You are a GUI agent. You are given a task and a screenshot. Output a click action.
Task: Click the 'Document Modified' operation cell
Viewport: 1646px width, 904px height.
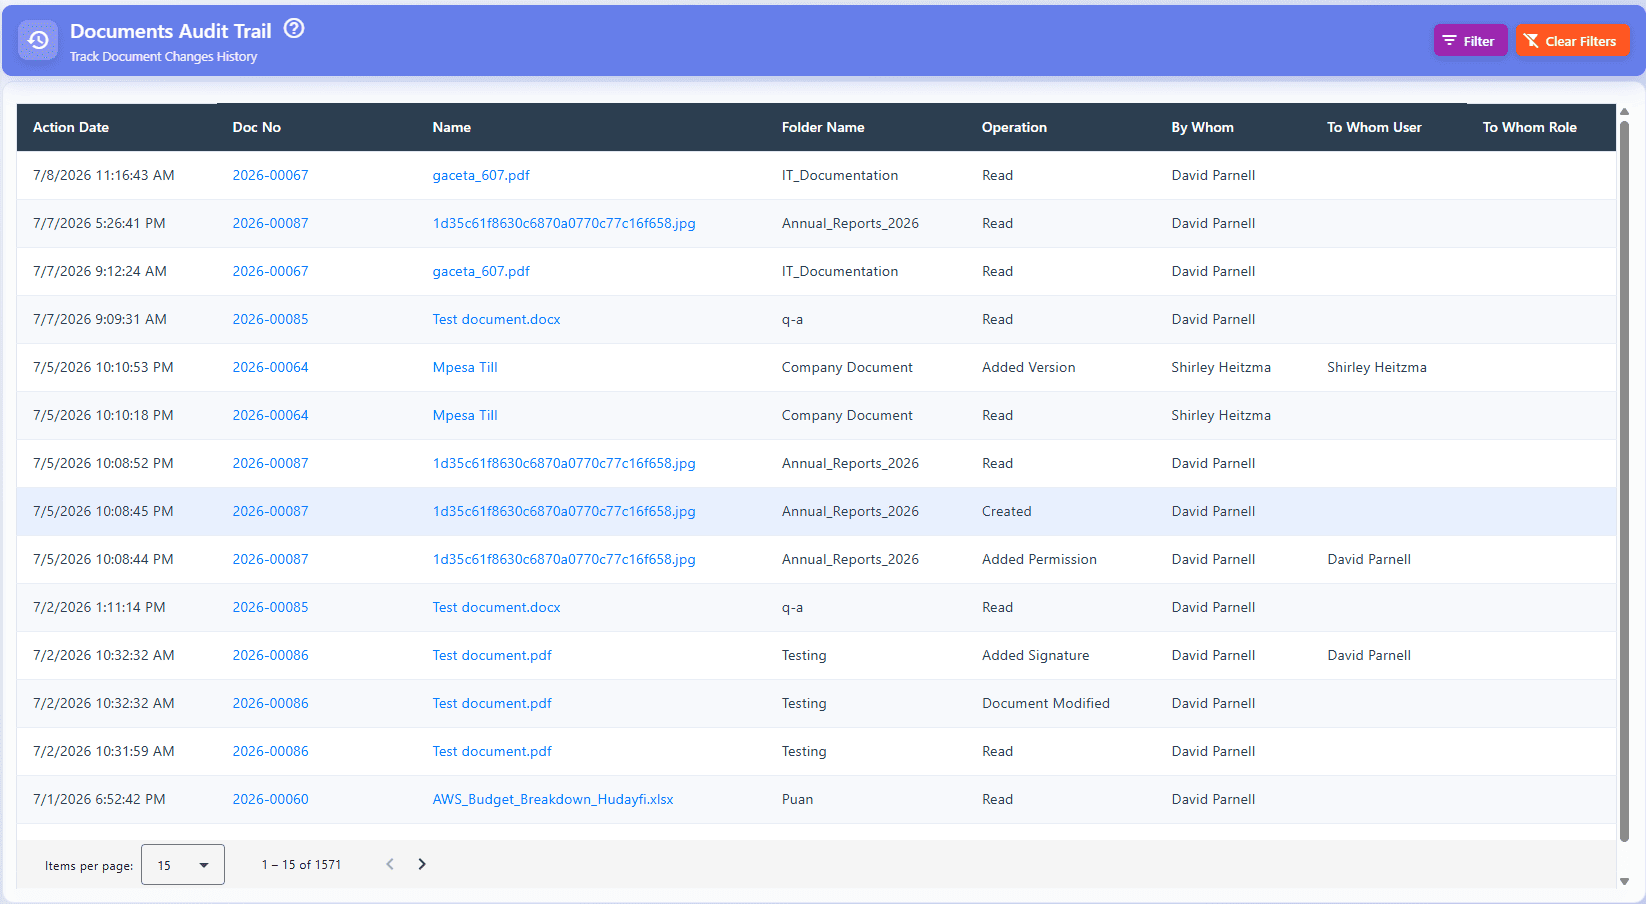click(x=1046, y=703)
